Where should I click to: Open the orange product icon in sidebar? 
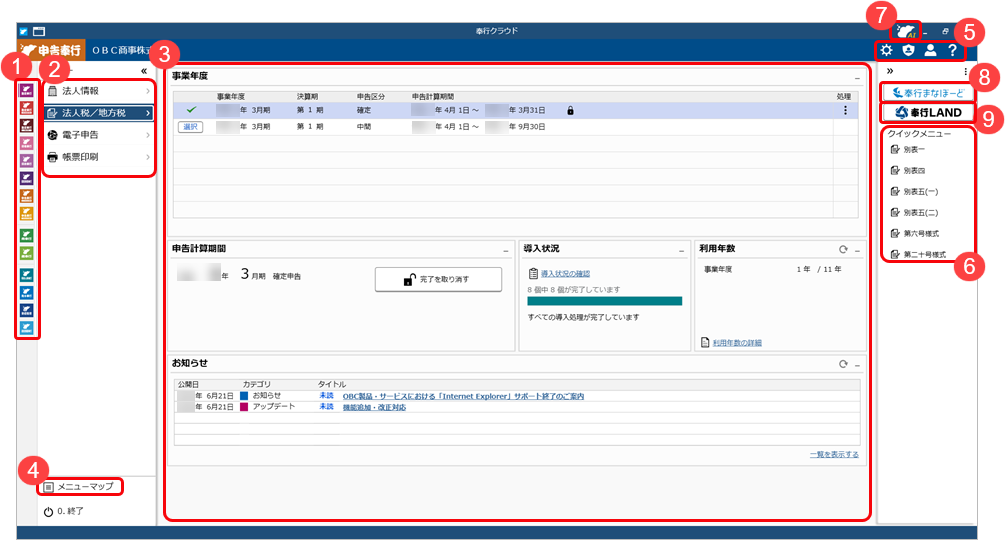click(x=26, y=195)
